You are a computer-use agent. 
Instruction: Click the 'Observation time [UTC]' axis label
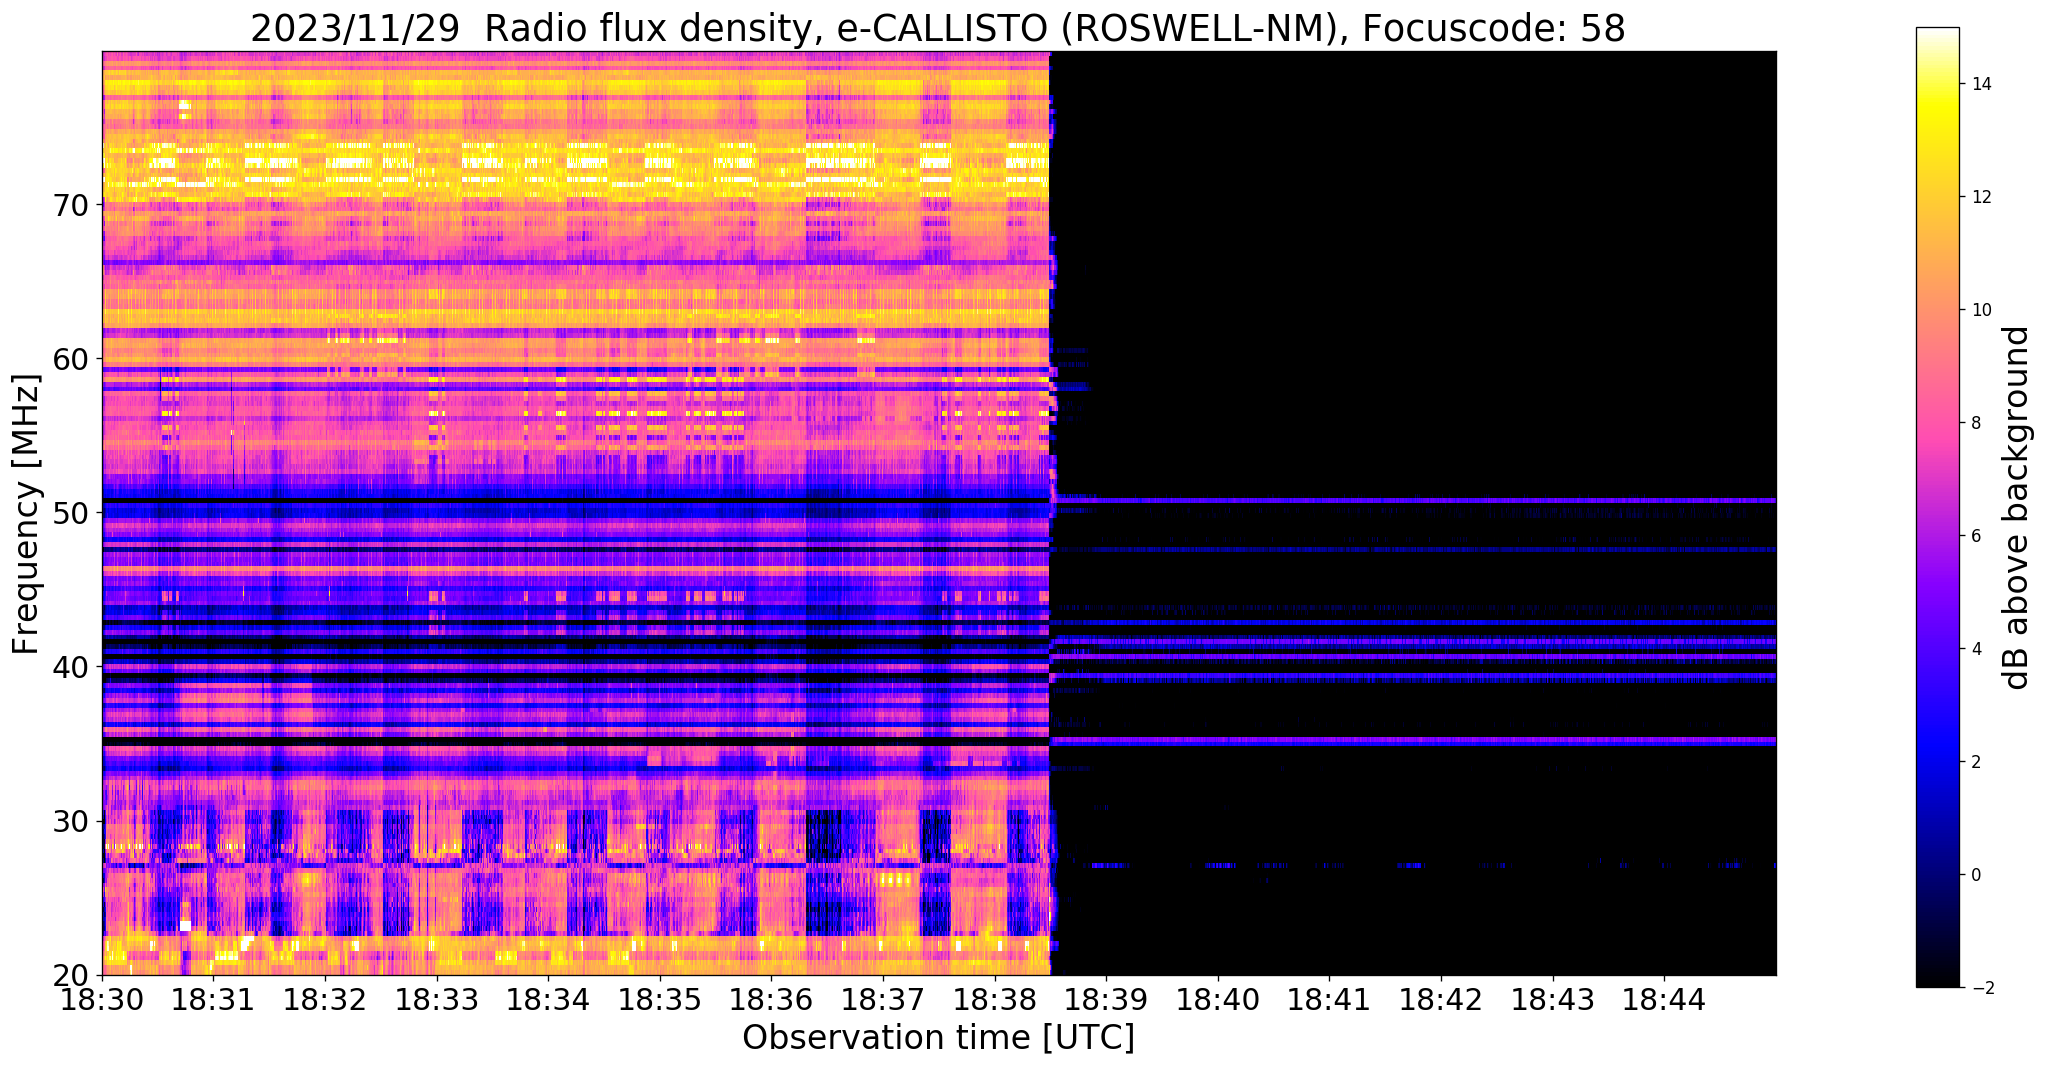coord(938,1037)
